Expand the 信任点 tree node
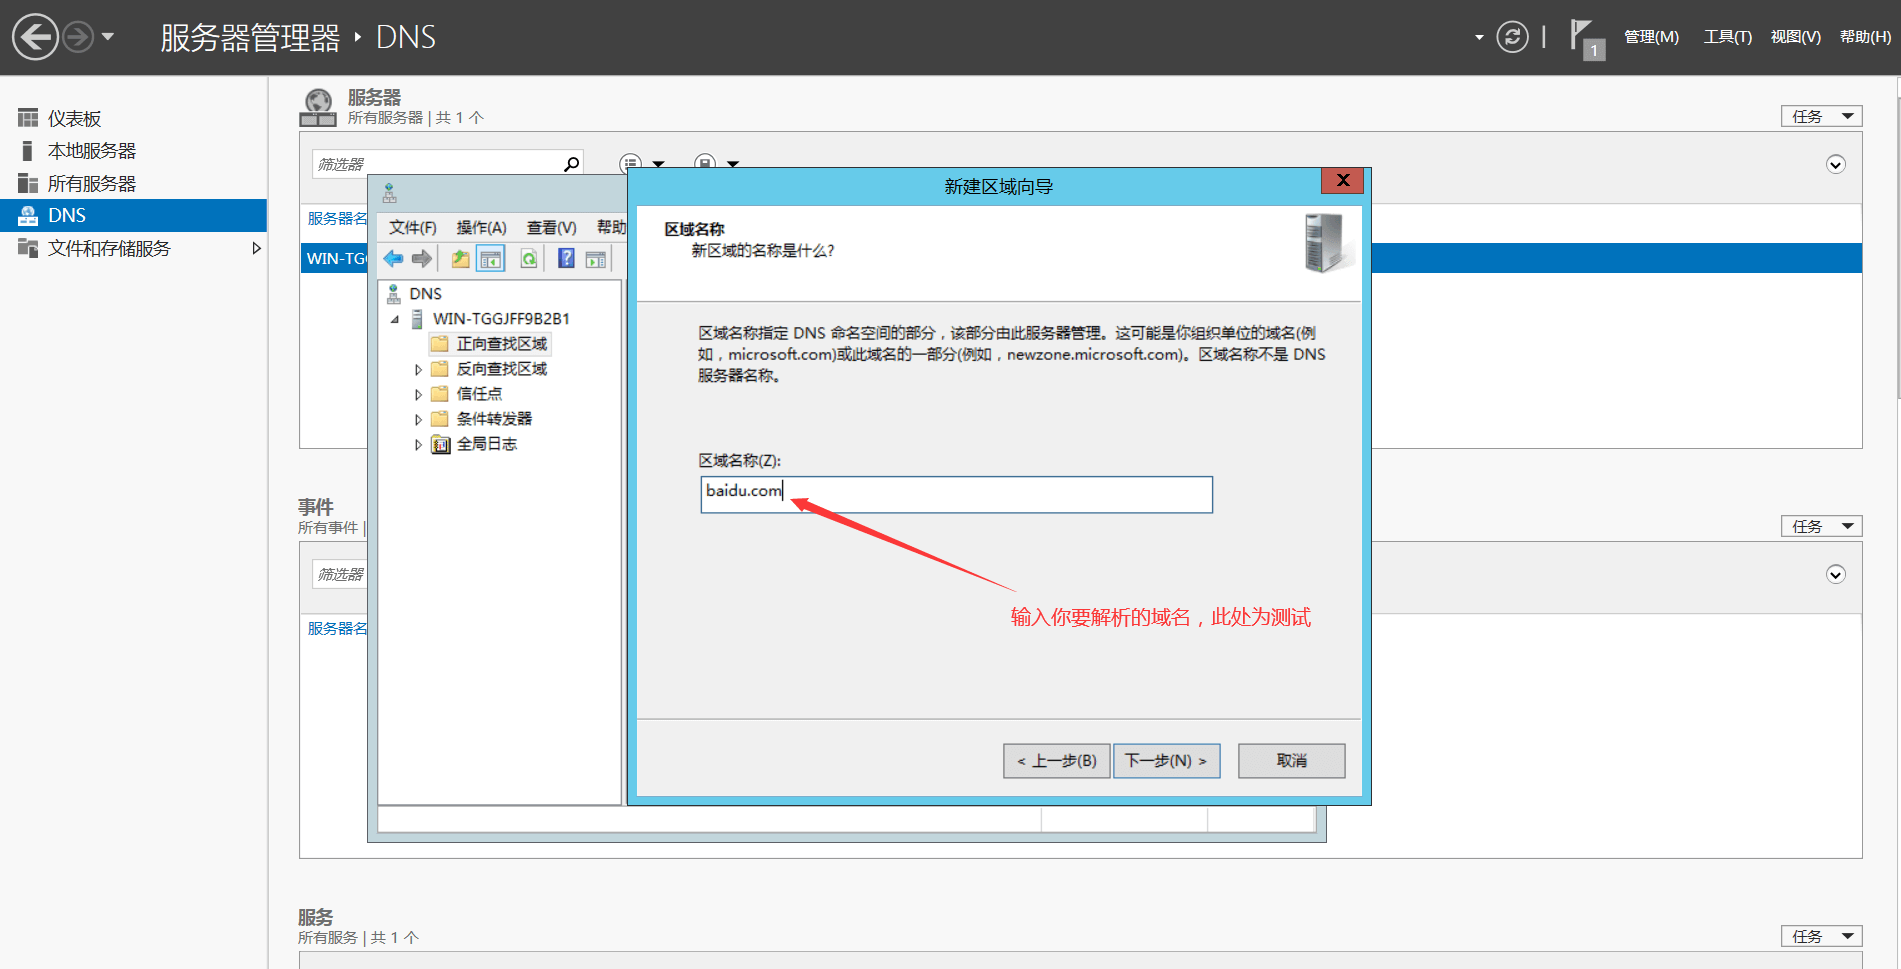The image size is (1901, 969). 418,395
